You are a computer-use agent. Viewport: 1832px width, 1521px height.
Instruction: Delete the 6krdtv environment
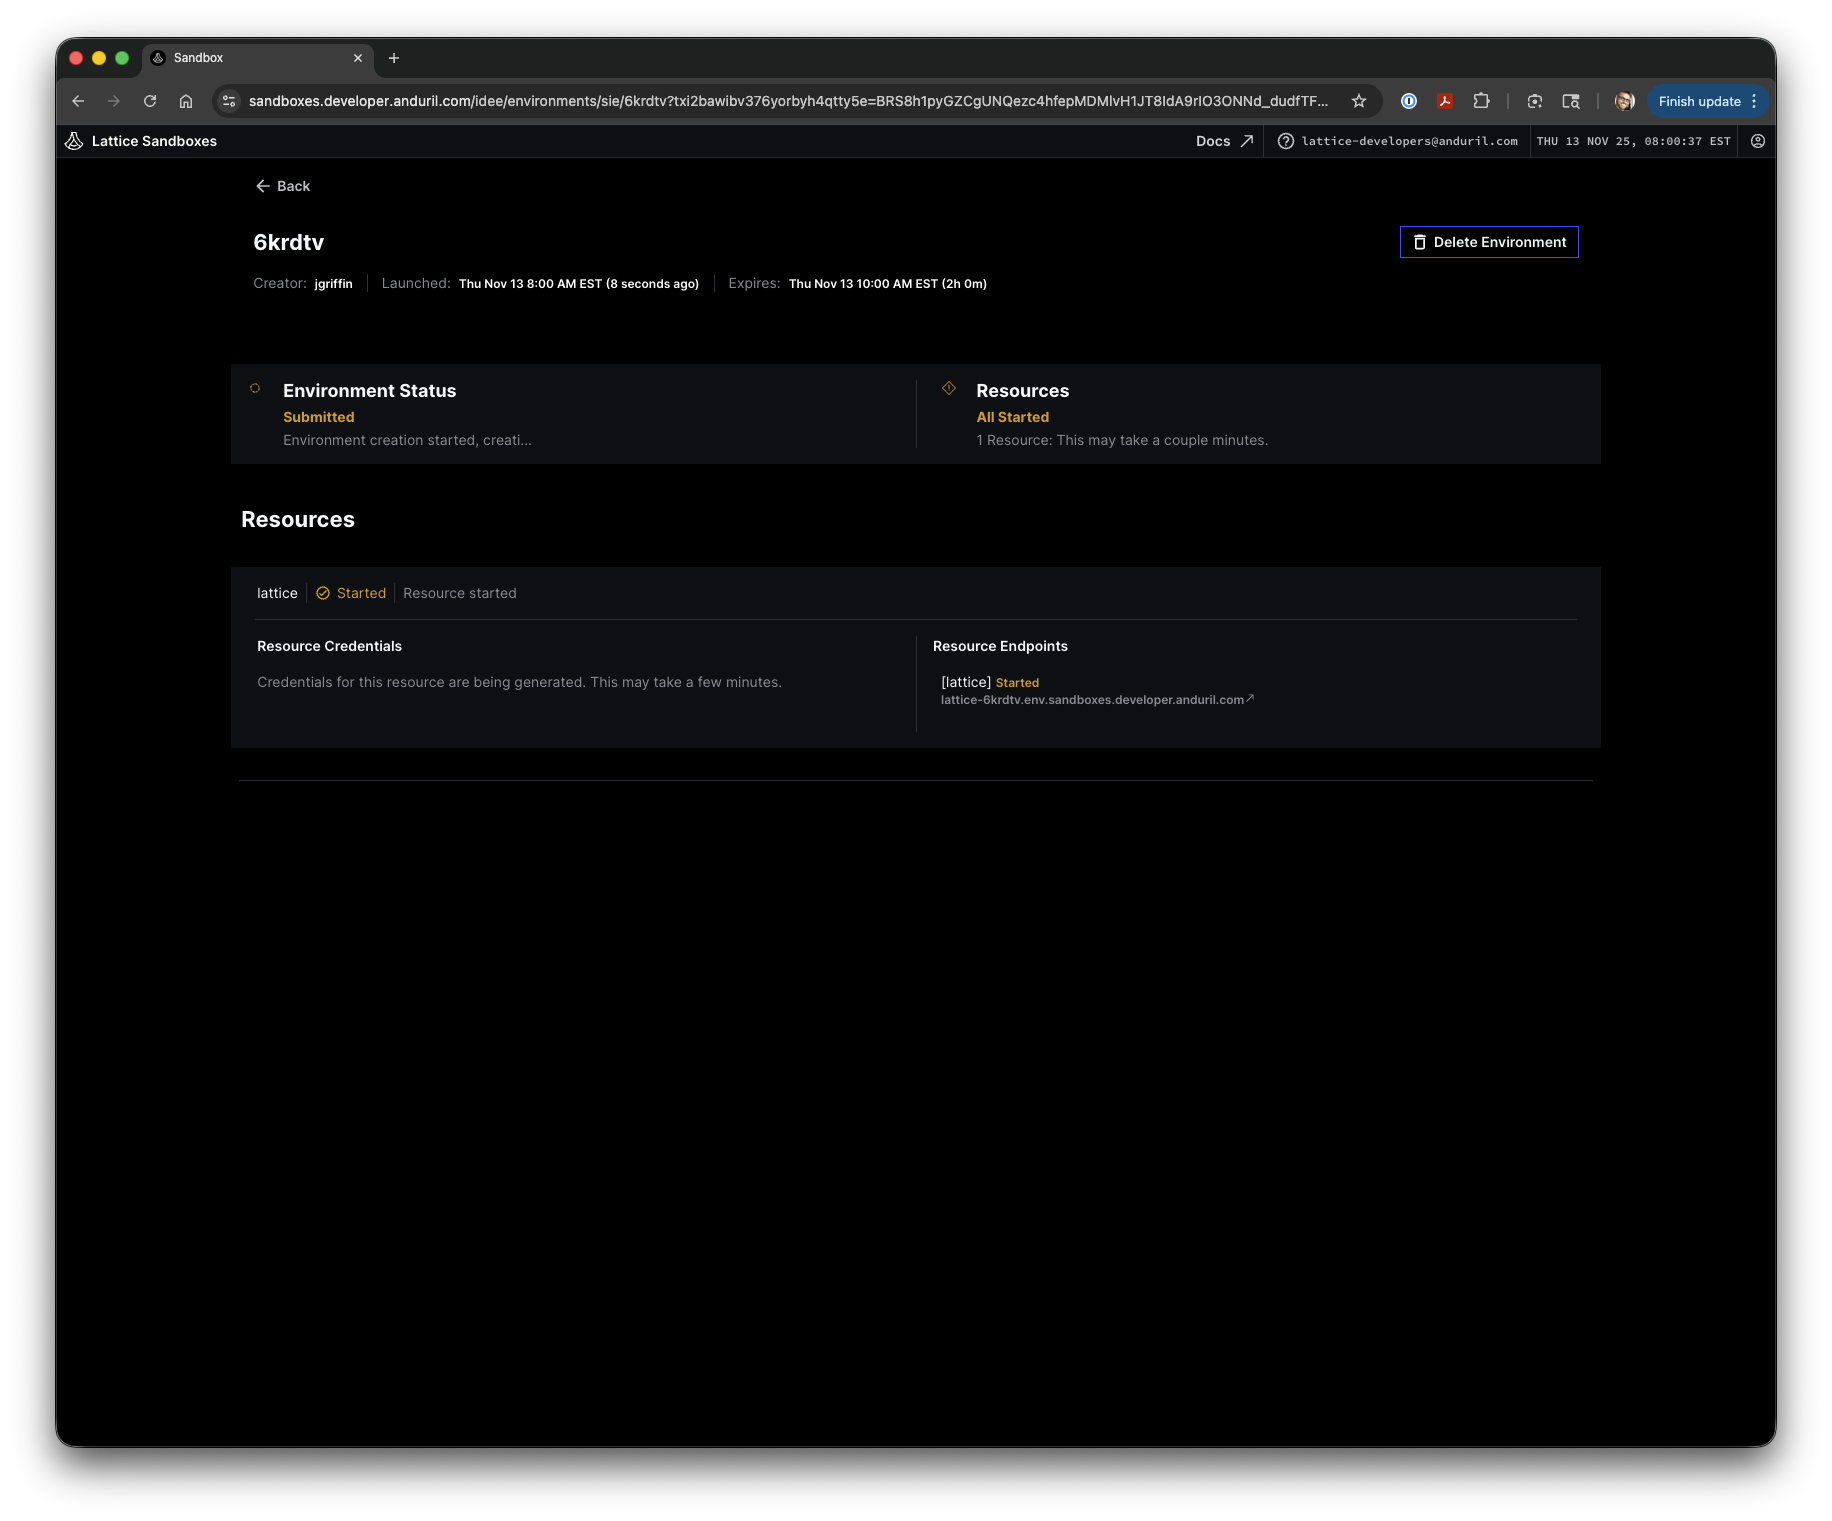pyautogui.click(x=1489, y=242)
